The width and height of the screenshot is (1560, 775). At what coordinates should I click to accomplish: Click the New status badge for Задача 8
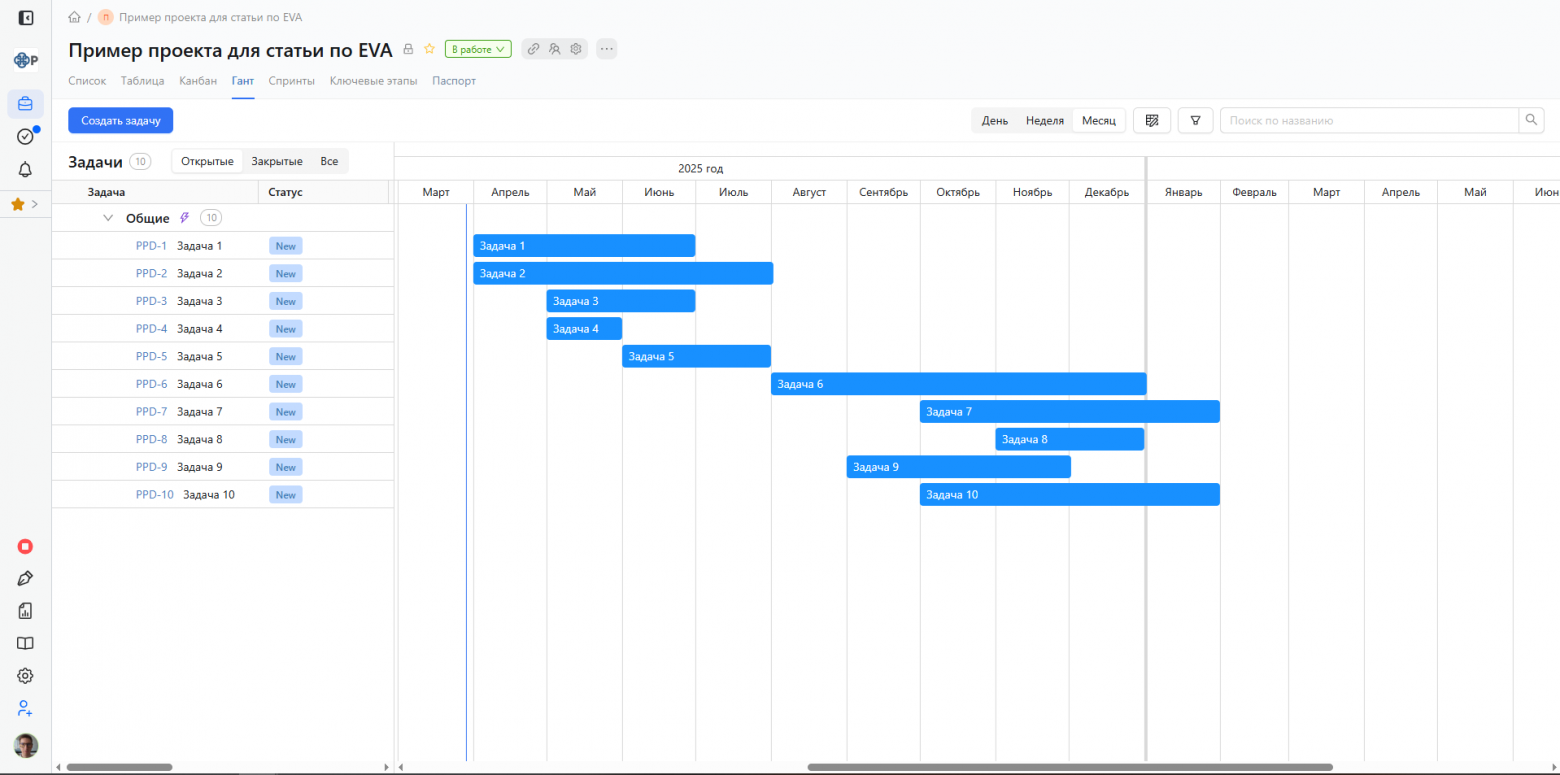coord(286,440)
